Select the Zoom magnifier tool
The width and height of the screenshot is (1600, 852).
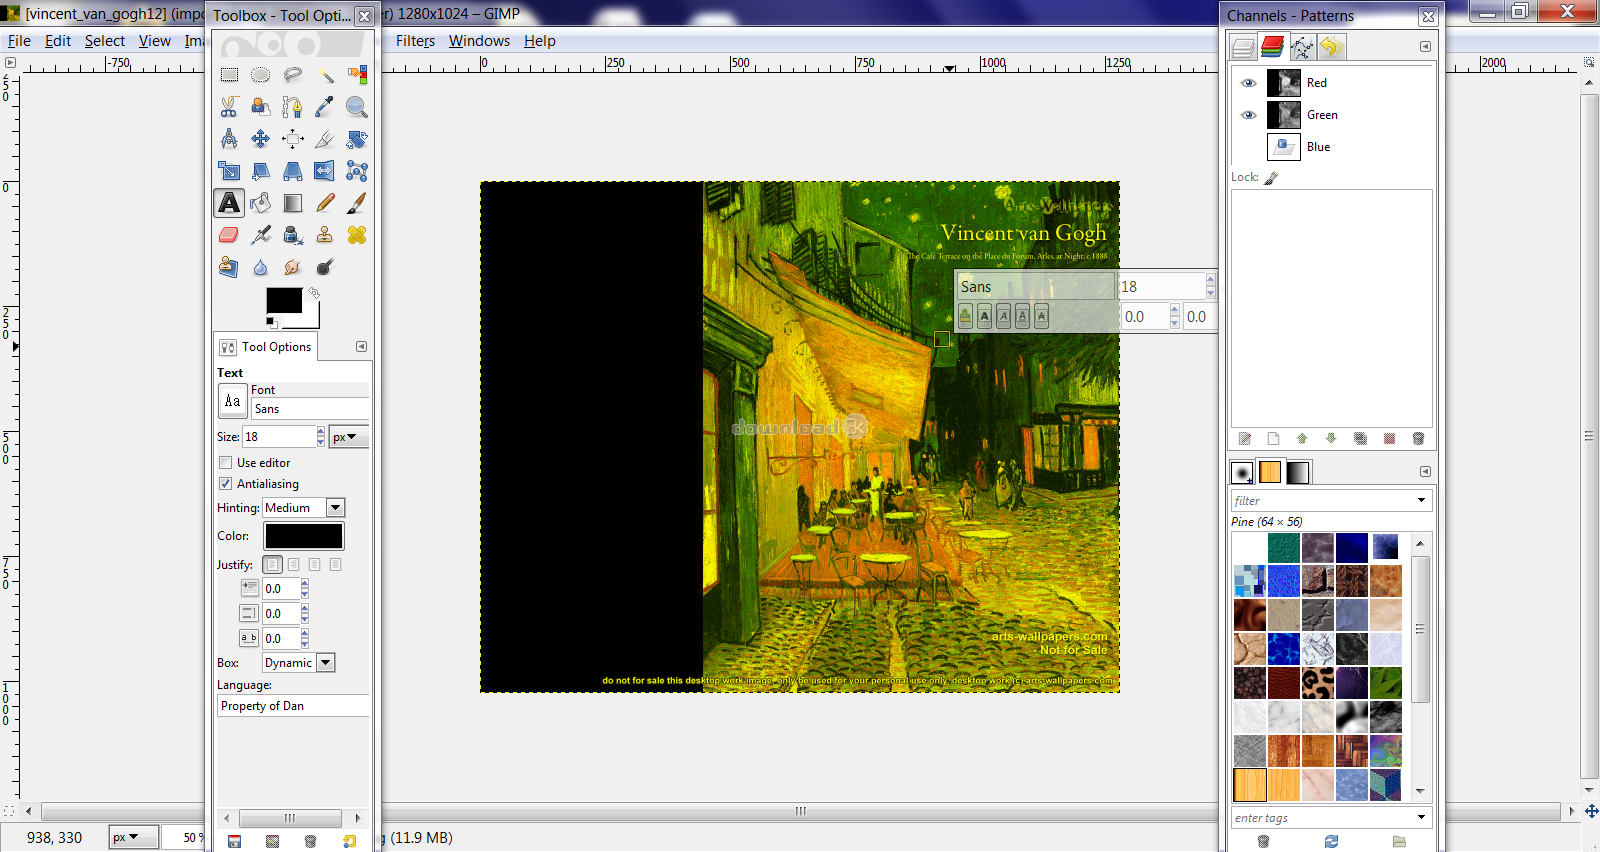pos(357,107)
